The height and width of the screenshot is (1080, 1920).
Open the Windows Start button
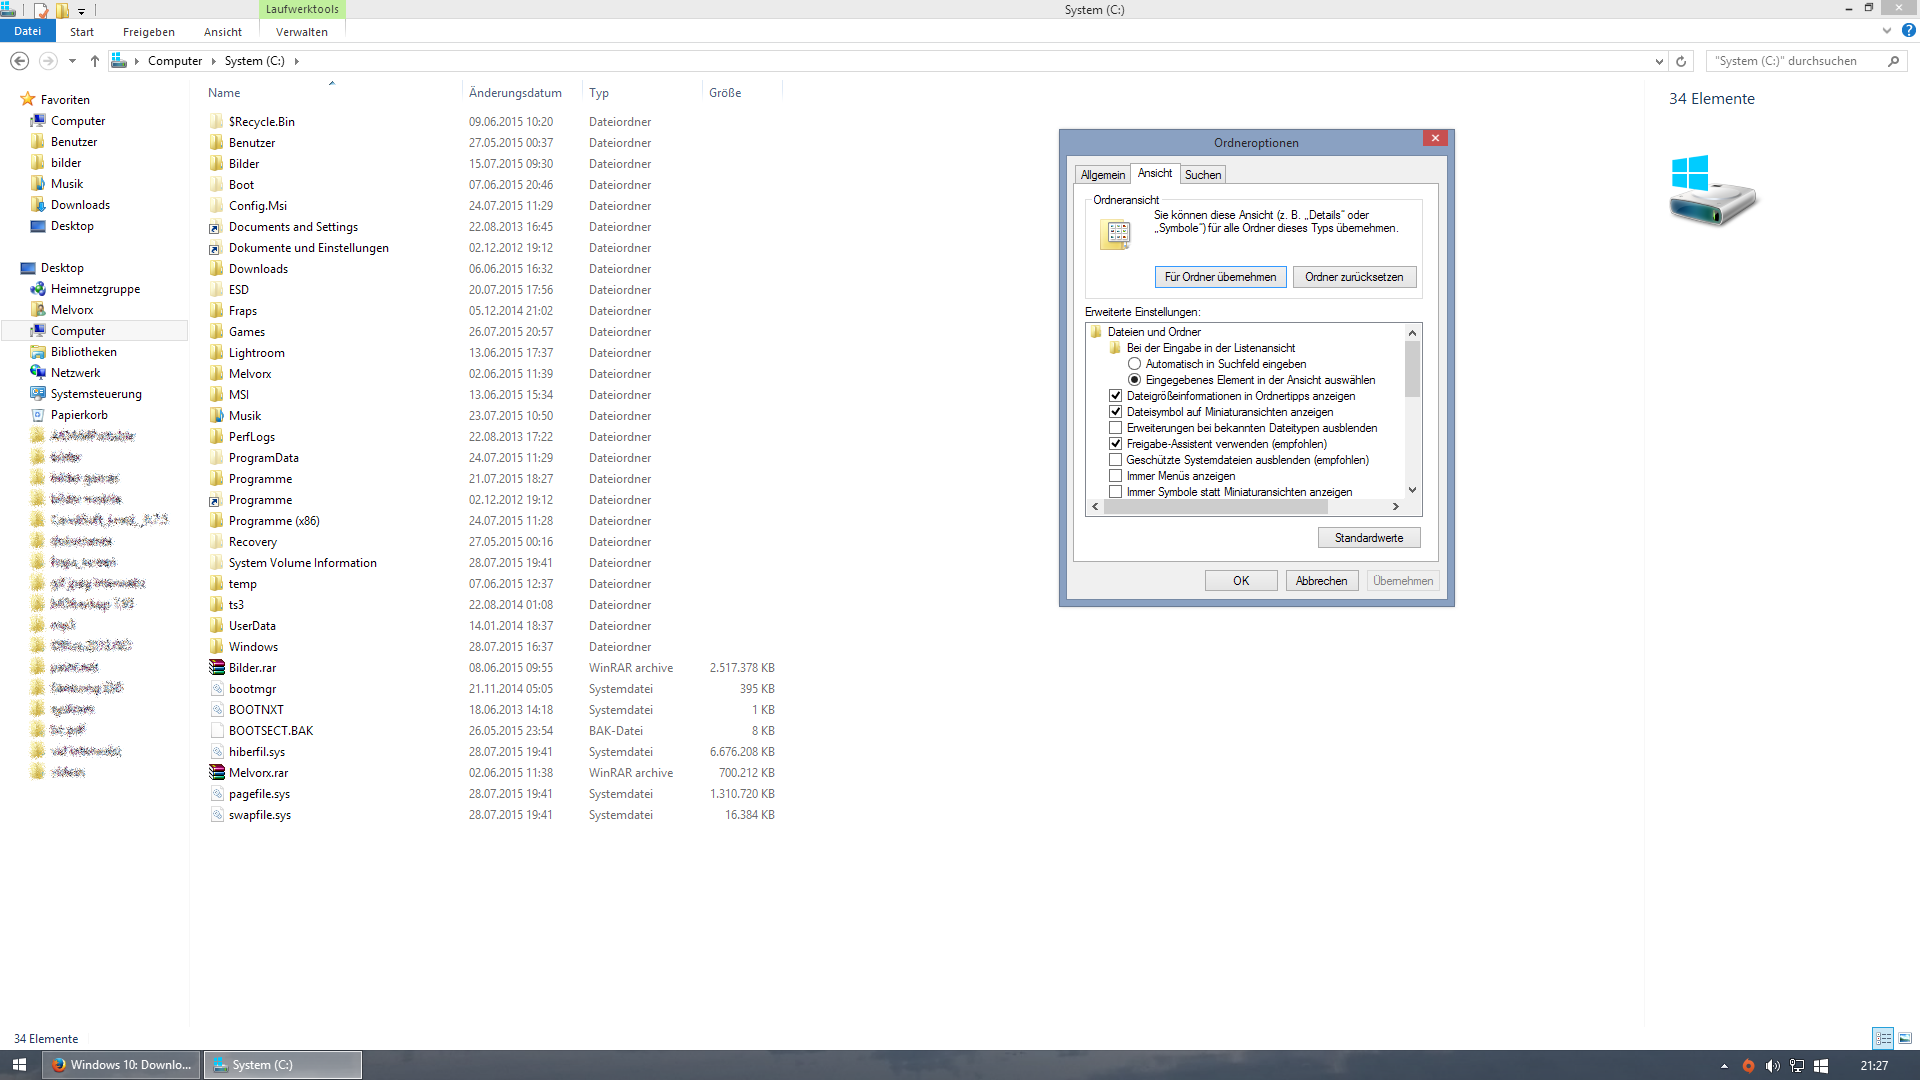19,1065
